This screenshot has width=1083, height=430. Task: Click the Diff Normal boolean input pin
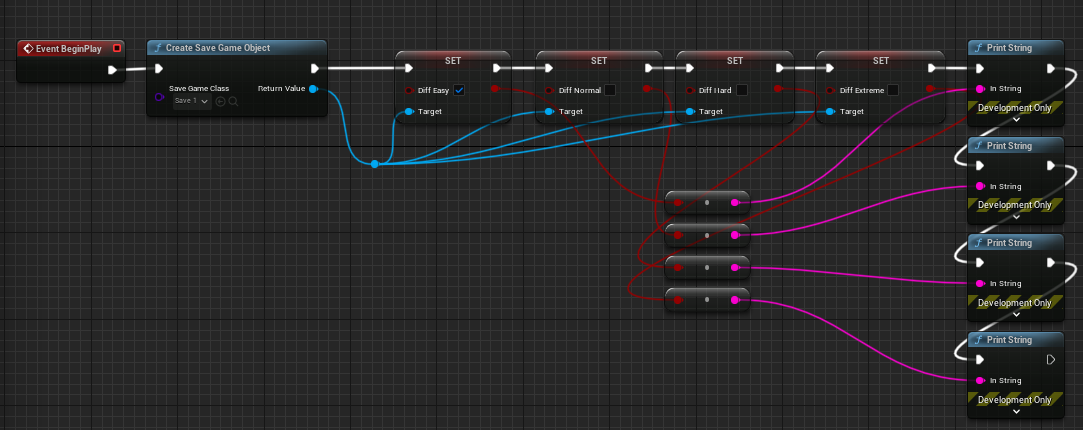pos(549,90)
